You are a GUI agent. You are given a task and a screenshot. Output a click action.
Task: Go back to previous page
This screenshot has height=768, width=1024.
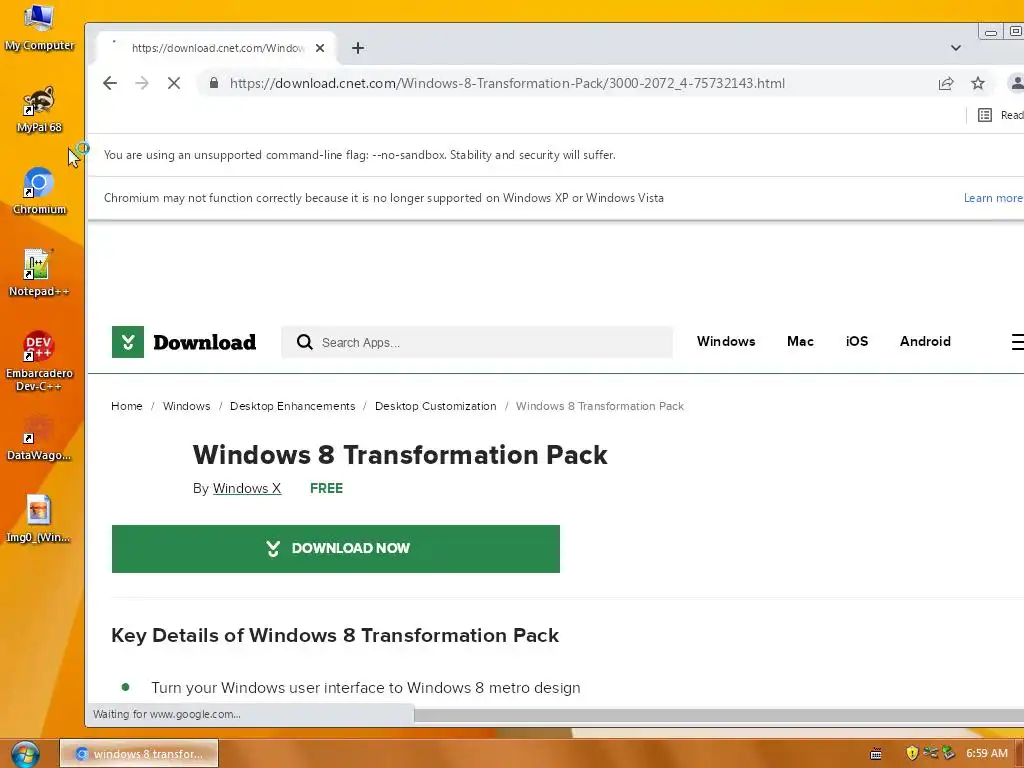tap(110, 83)
